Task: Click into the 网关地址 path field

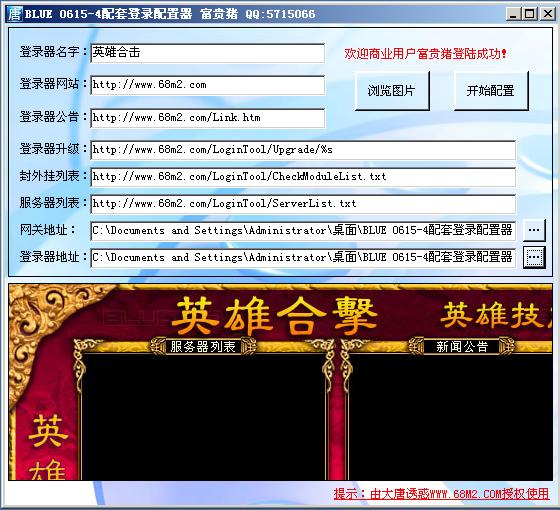Action: click(x=303, y=230)
